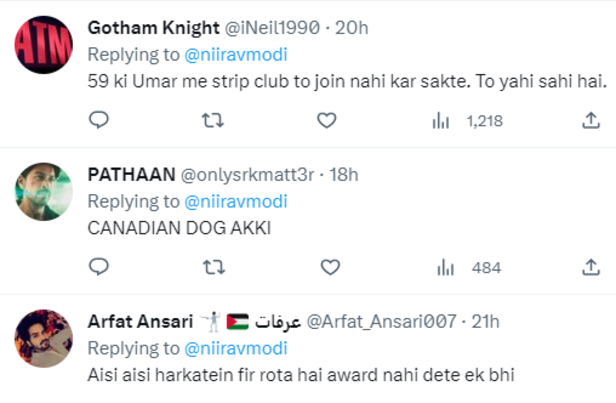The height and width of the screenshot is (403, 616).
Task: Retweet the CANADIAN DOG AKKI tweet
Action: [213, 267]
